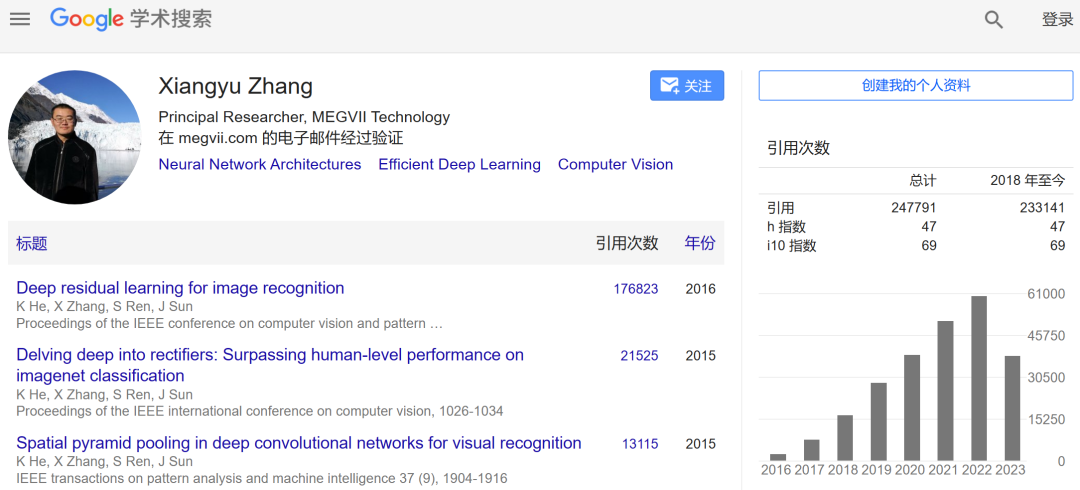The width and height of the screenshot is (1080, 490).
Task: Open paper Deep residual learning for image recognition
Action: coord(180,288)
